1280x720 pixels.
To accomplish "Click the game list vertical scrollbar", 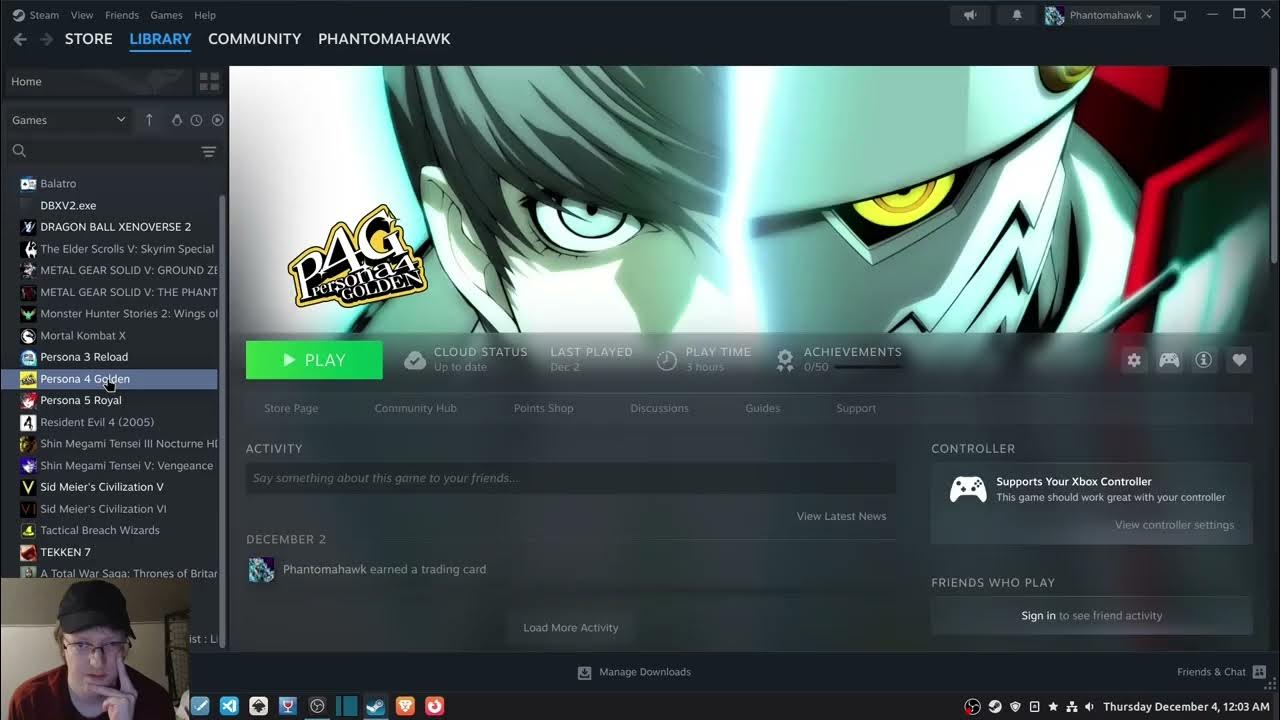I will click(222, 420).
